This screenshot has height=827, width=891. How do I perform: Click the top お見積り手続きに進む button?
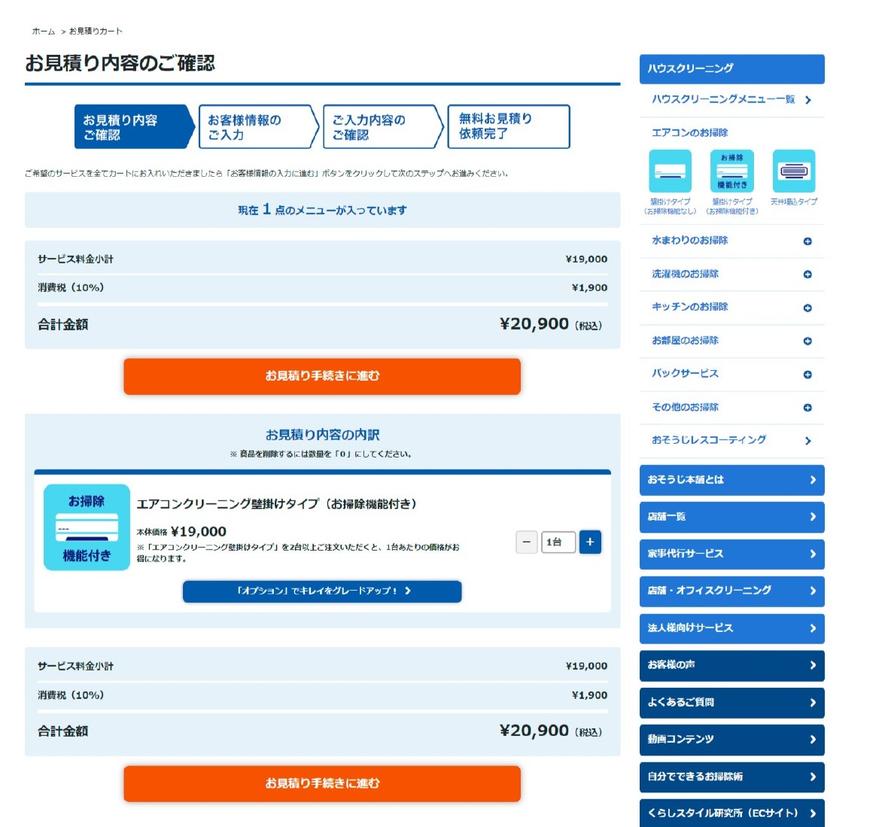tap(322, 377)
